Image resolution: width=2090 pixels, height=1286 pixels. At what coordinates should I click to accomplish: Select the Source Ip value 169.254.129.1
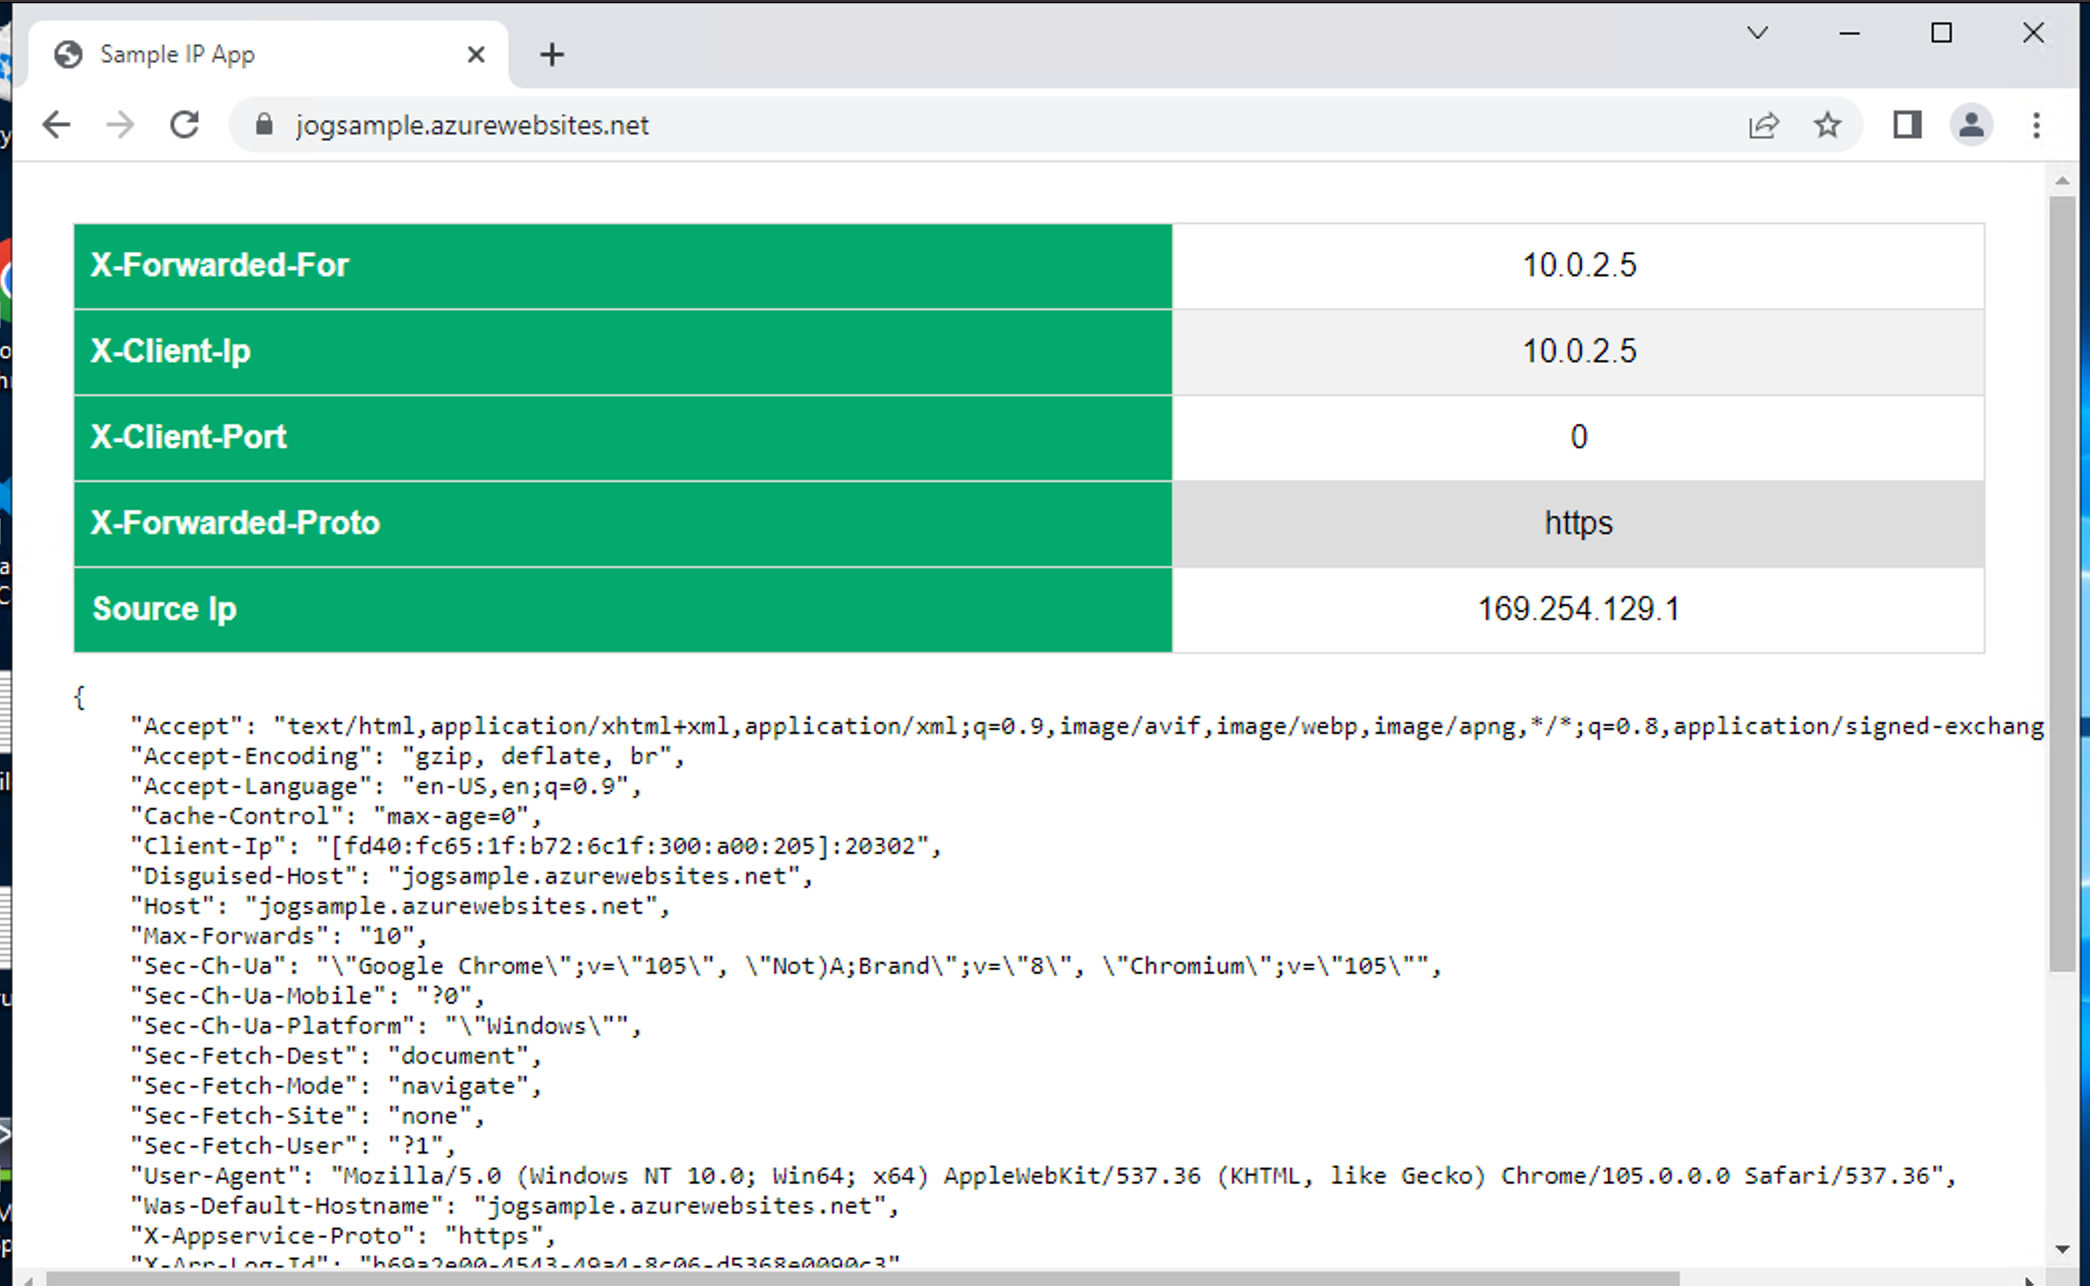pos(1578,608)
